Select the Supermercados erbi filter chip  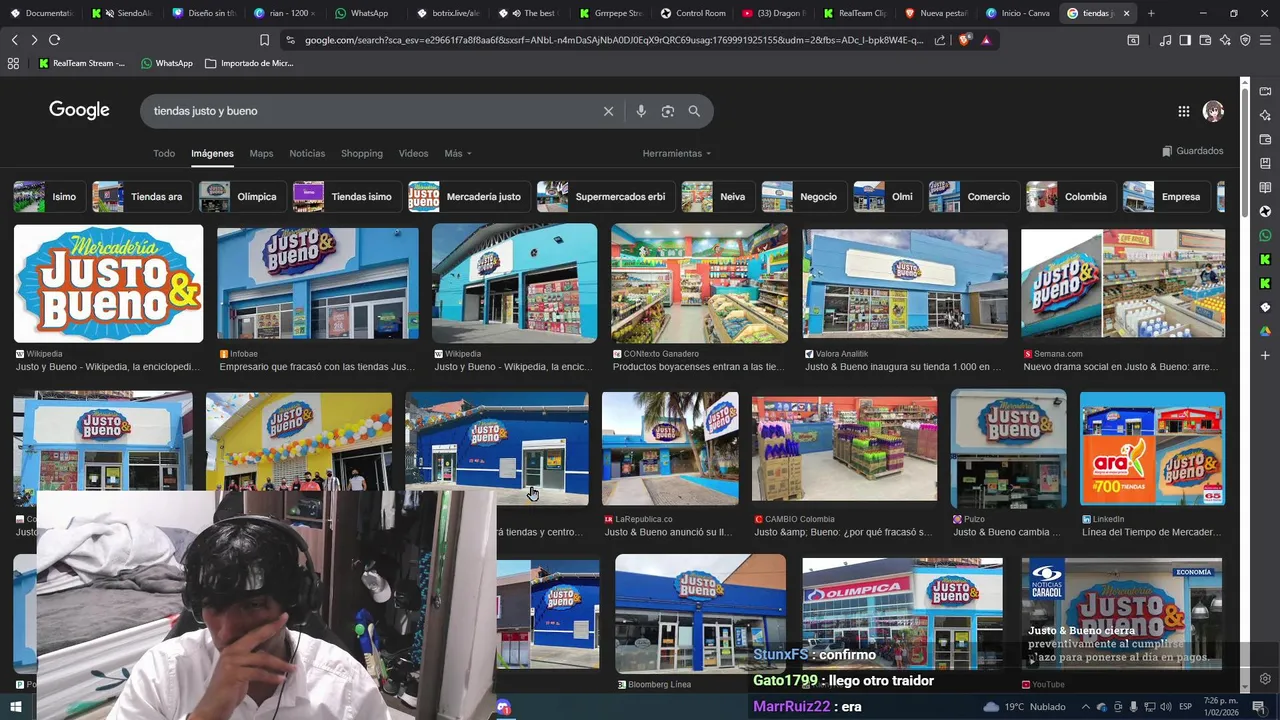pos(605,197)
